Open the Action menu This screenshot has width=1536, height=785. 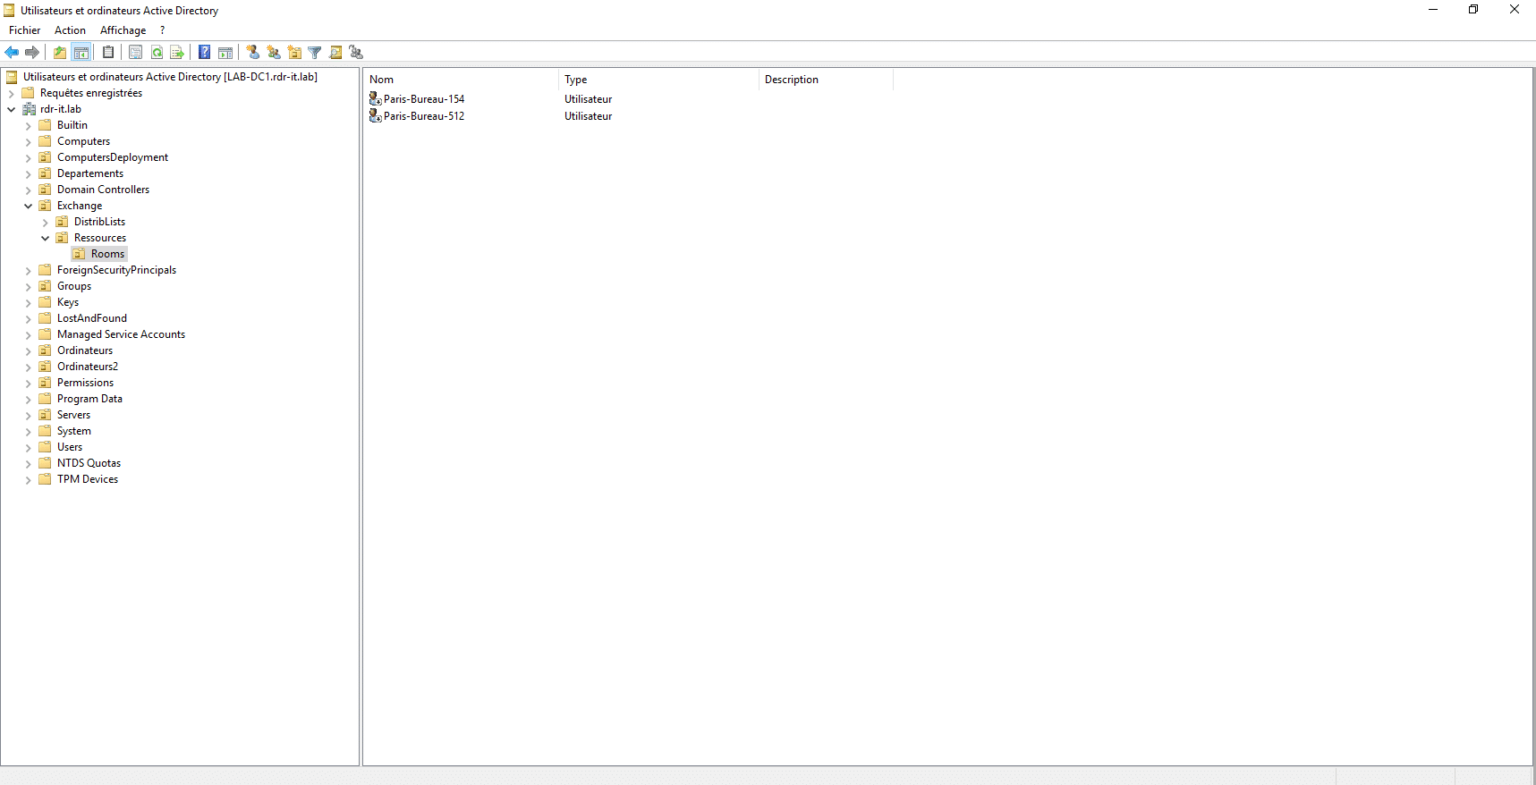point(69,30)
